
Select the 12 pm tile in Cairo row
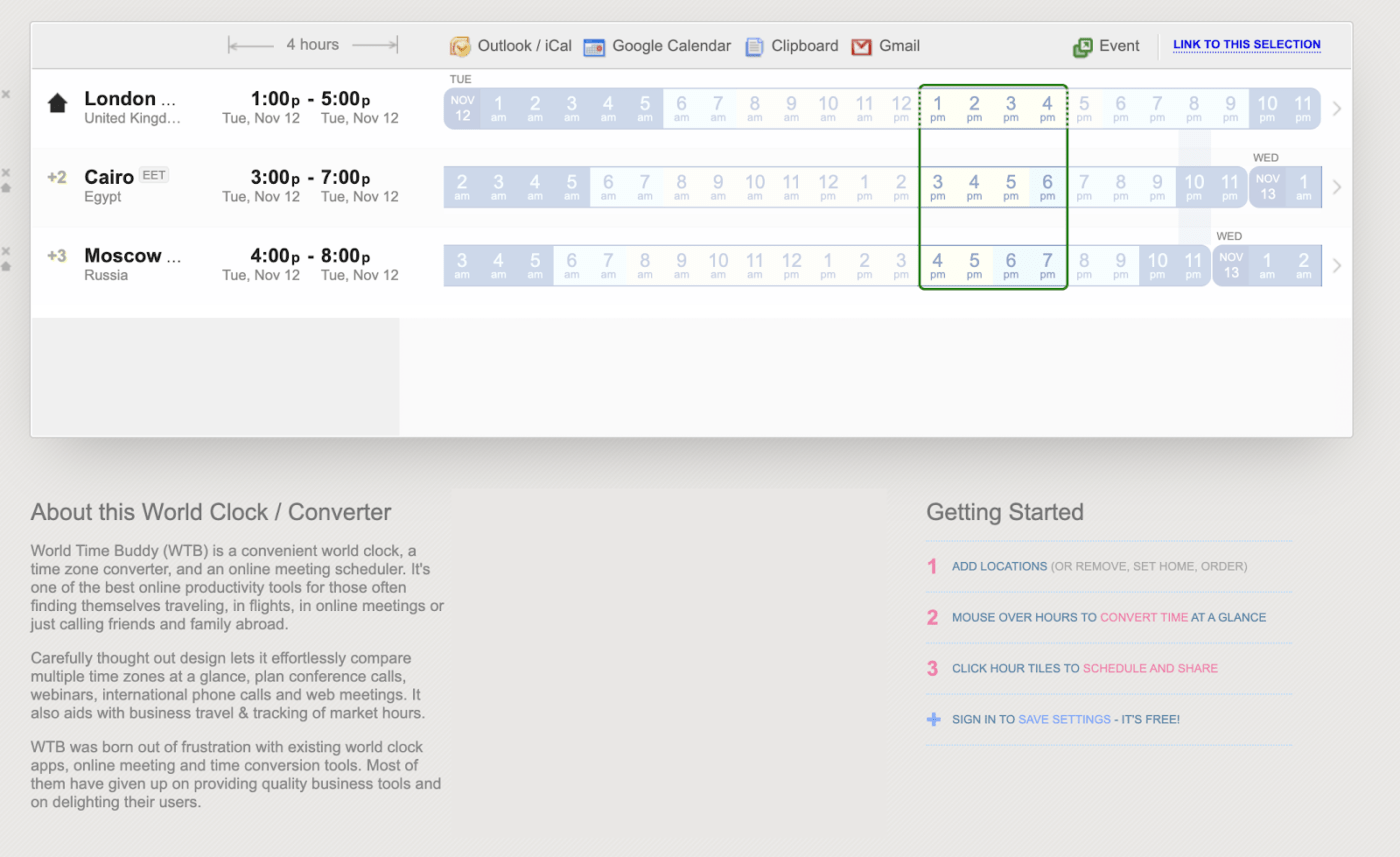[x=828, y=187]
